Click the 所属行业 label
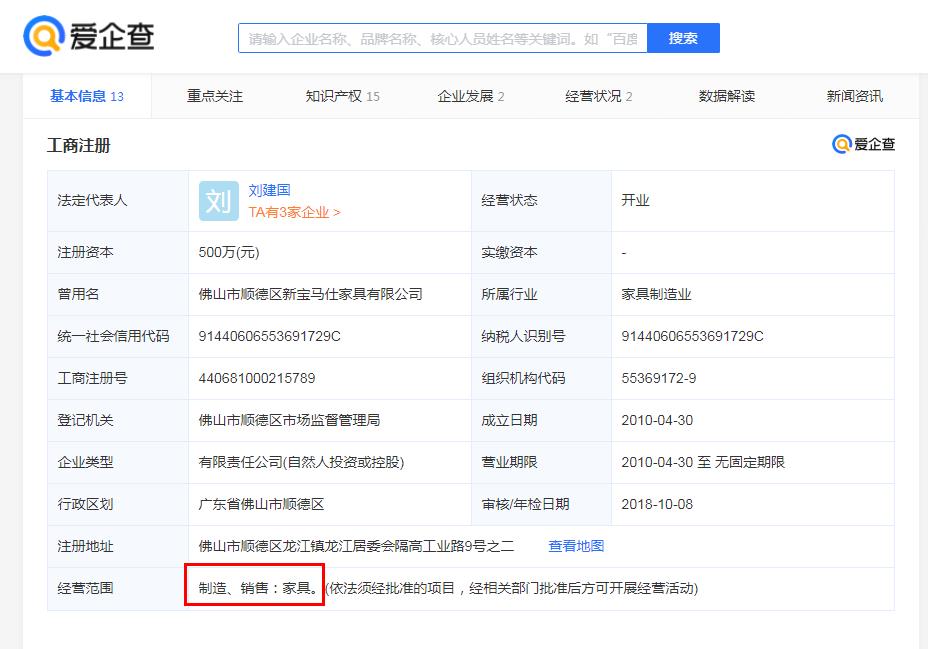Image resolution: width=928 pixels, height=649 pixels. tap(510, 294)
